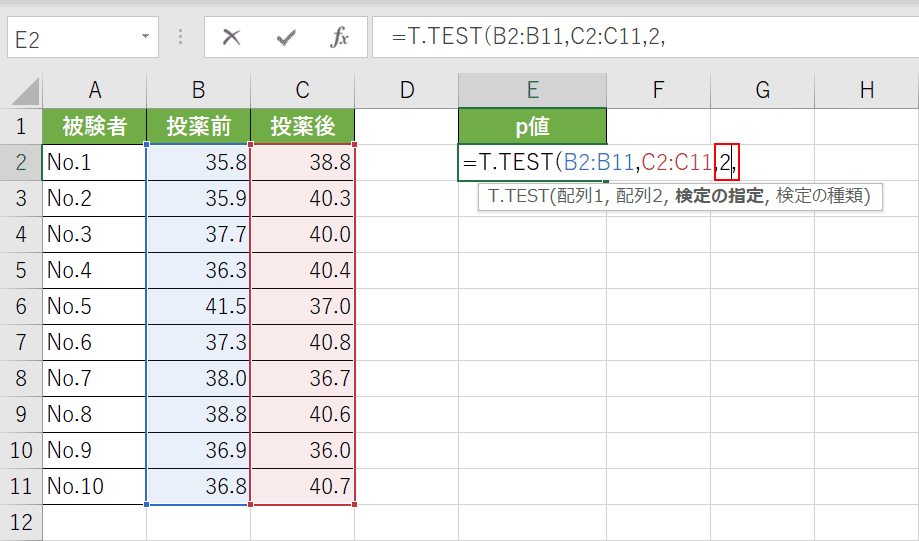Click the formula bar divider dots handle
The height and width of the screenshot is (541, 919).
pyautogui.click(x=181, y=37)
